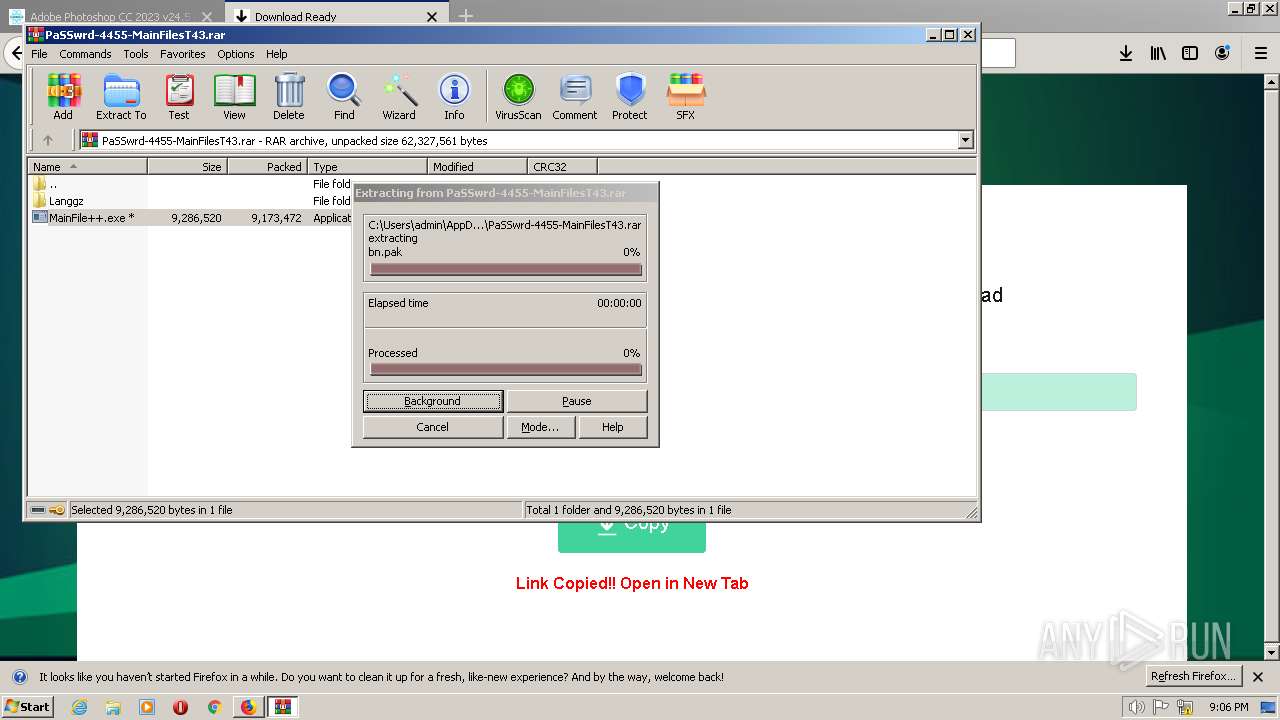Launch Internet Explorer from taskbar

(x=80, y=707)
